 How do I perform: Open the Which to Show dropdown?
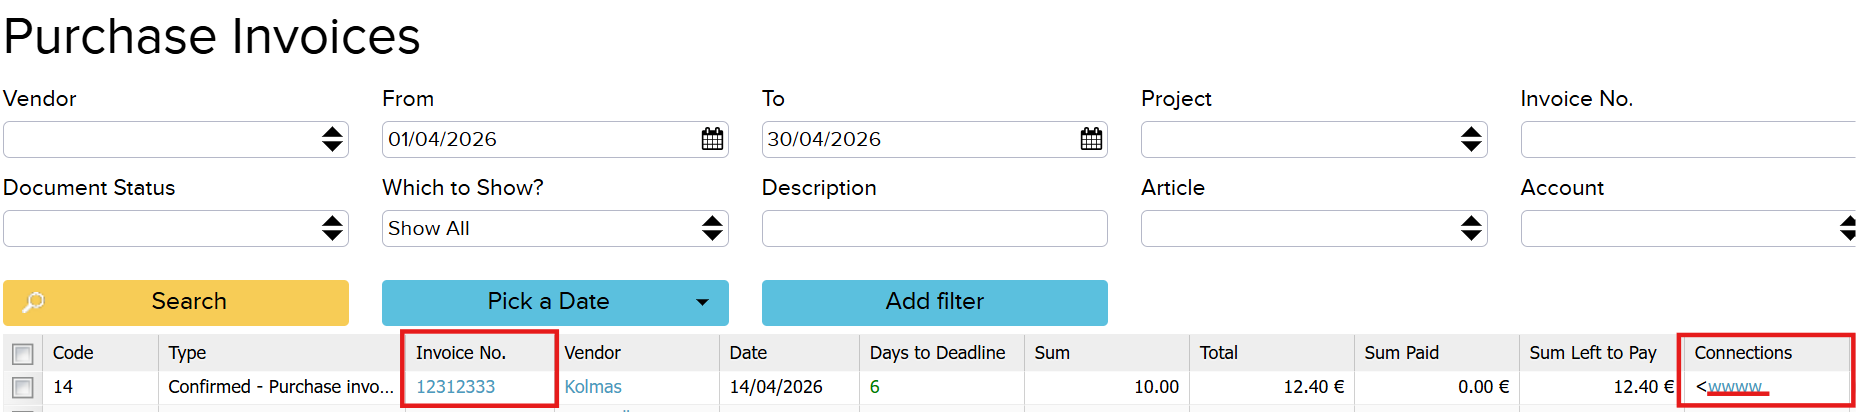(711, 228)
